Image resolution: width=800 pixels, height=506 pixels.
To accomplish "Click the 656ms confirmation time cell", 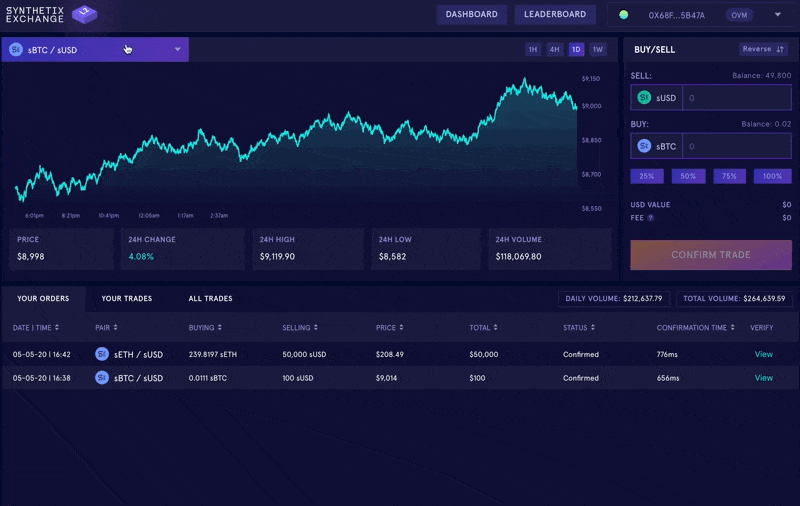I will point(668,378).
